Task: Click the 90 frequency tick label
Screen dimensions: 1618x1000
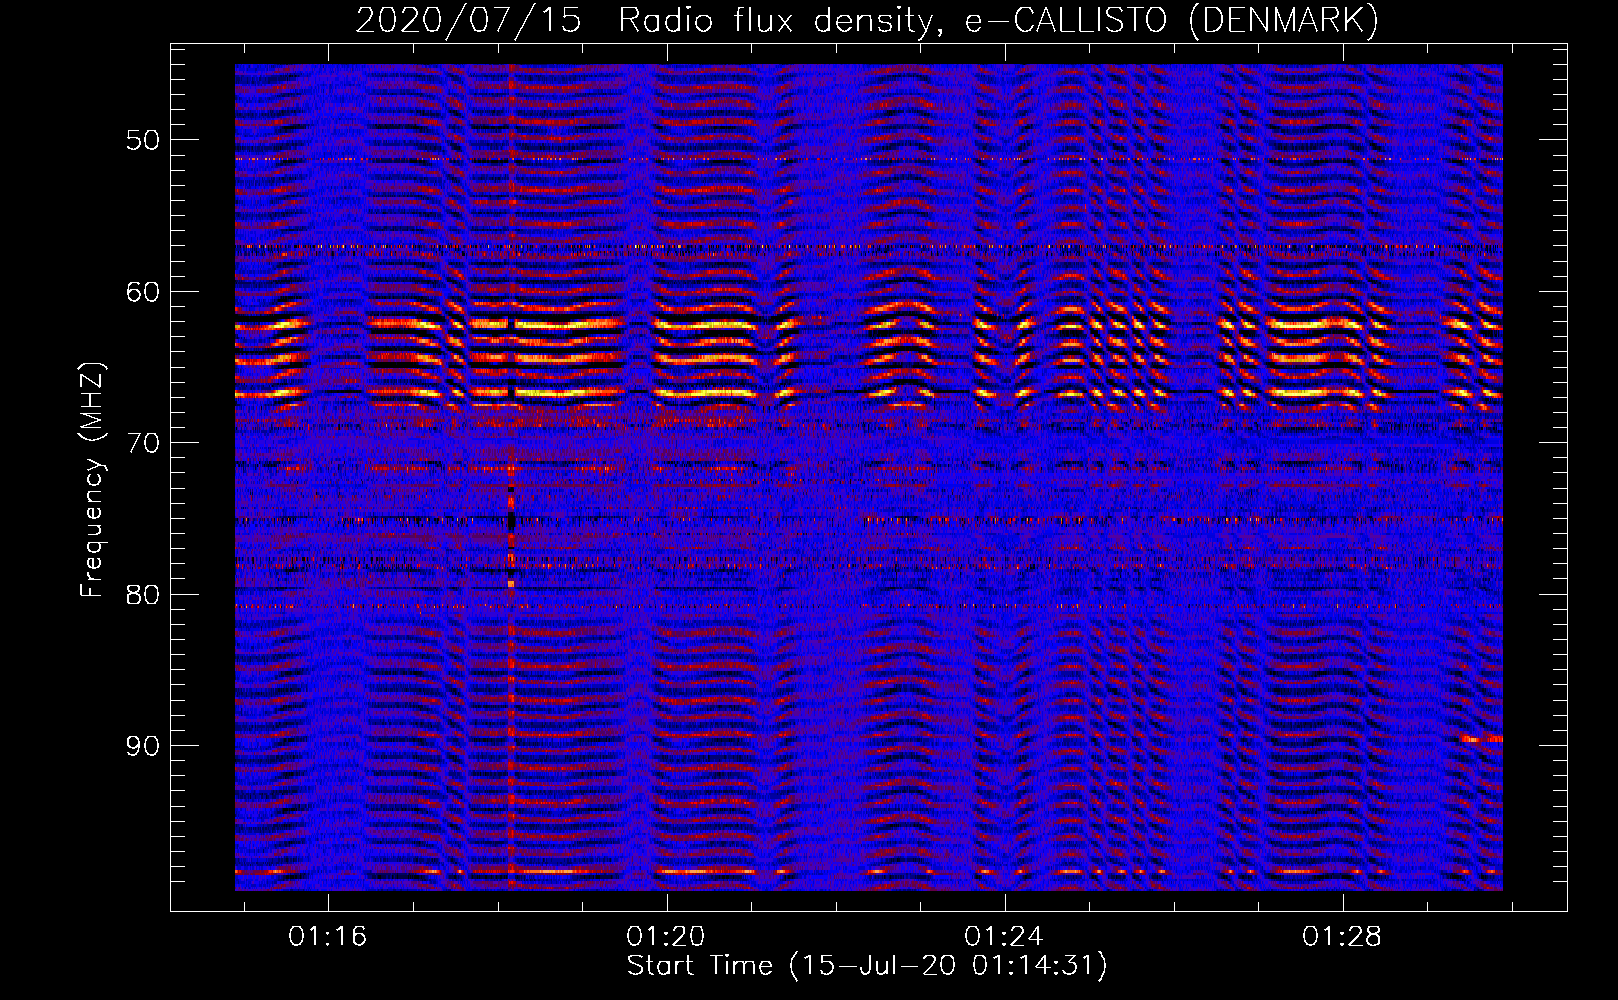Action: coord(143,746)
